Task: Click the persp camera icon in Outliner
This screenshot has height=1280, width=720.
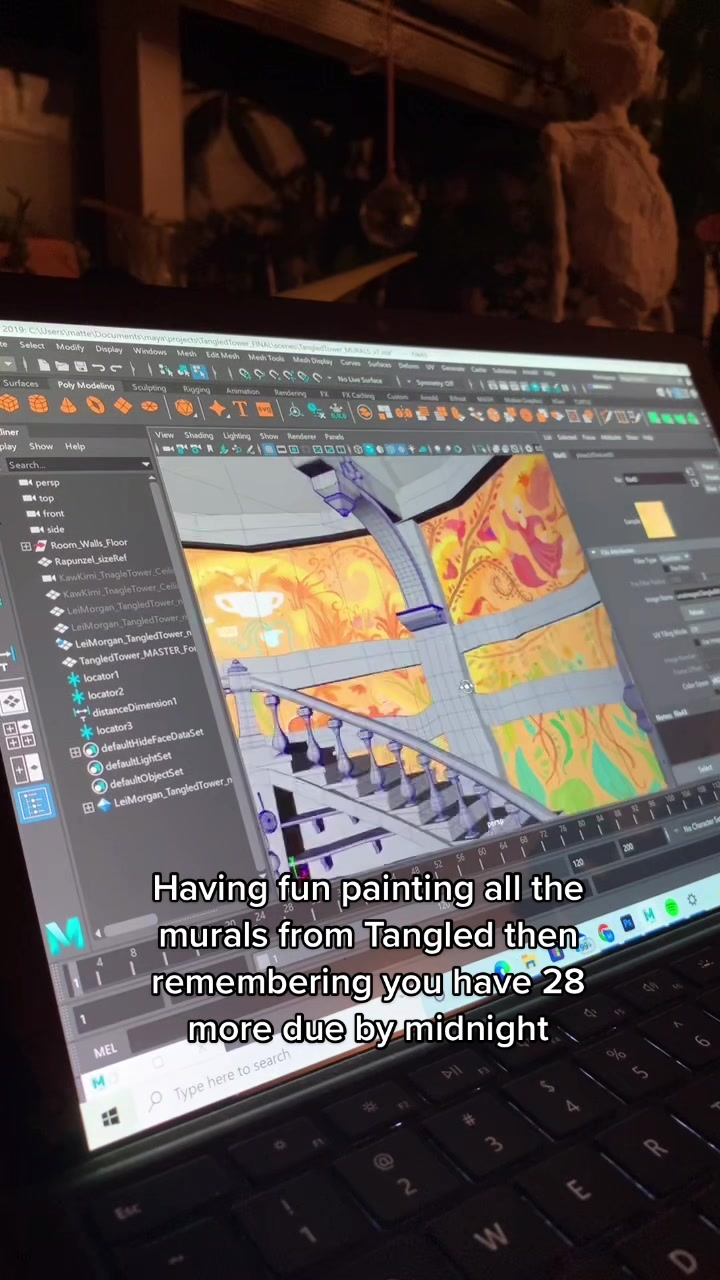Action: [x=27, y=482]
